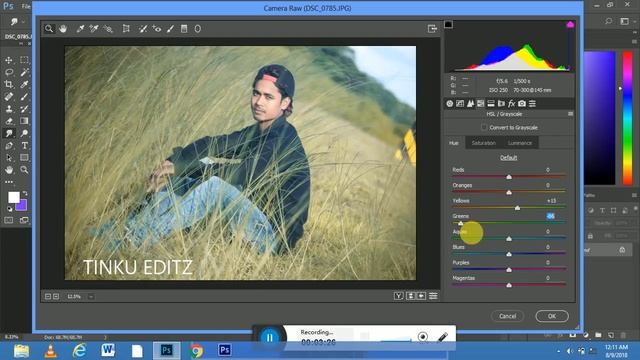
Task: Open the Photoshop File menu
Action: click(x=26, y=6)
